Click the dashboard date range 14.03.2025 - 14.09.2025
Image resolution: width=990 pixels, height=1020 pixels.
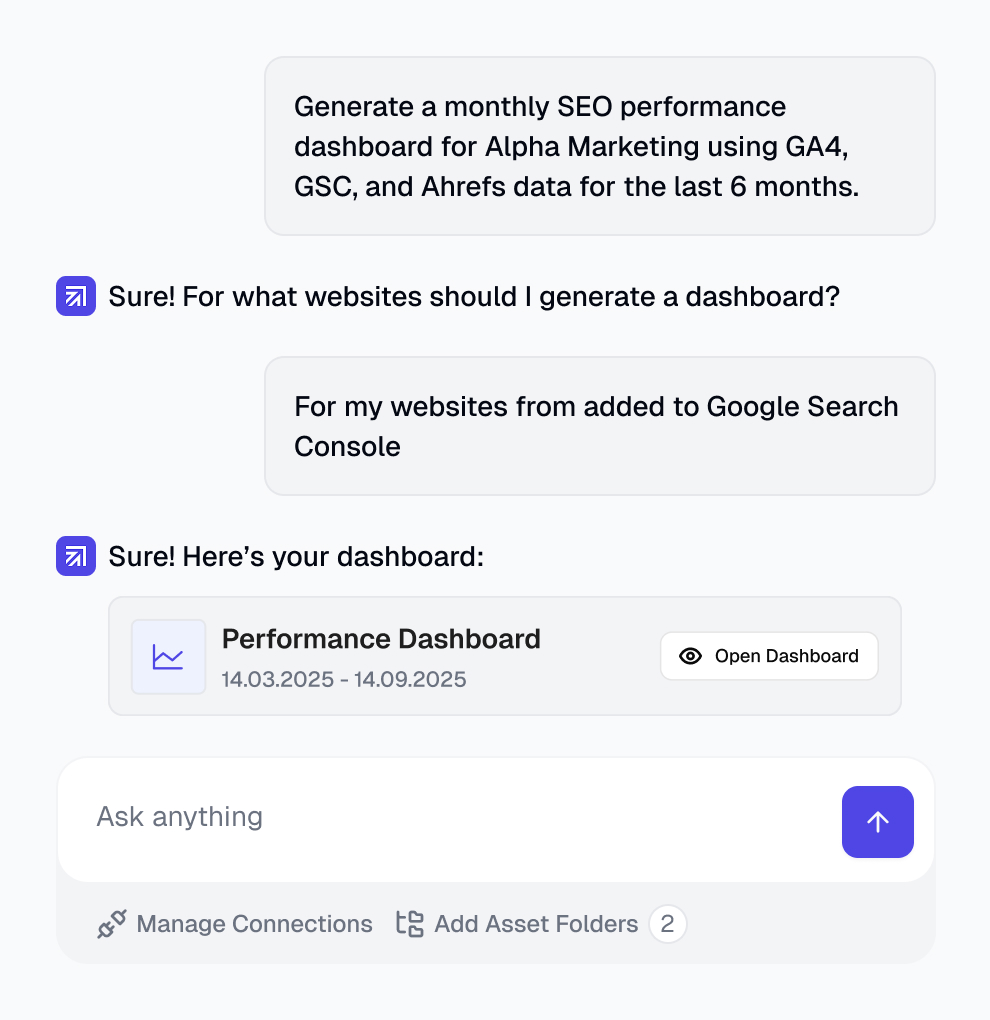tap(344, 679)
